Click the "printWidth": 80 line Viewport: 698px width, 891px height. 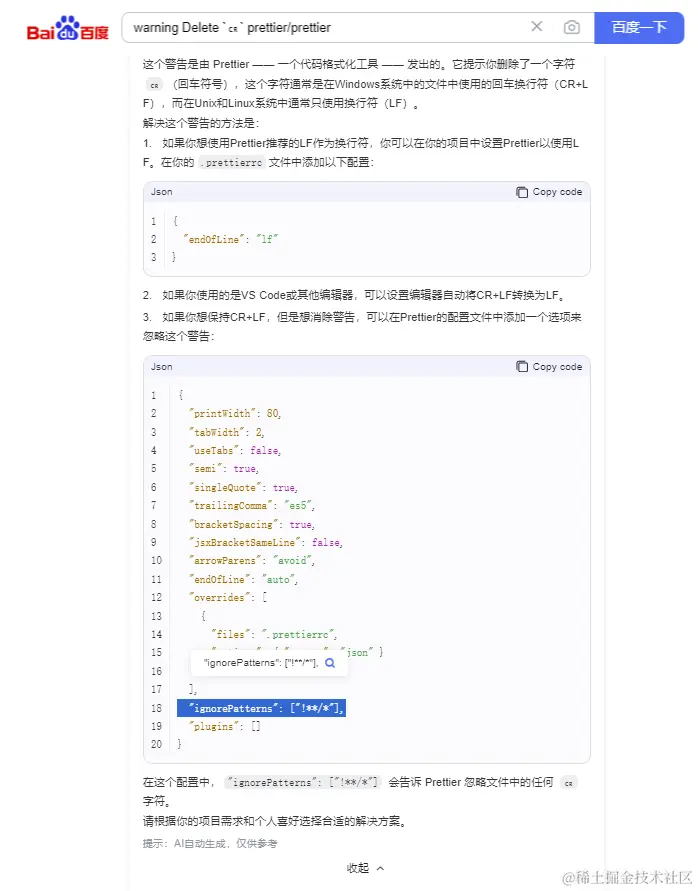pos(235,413)
